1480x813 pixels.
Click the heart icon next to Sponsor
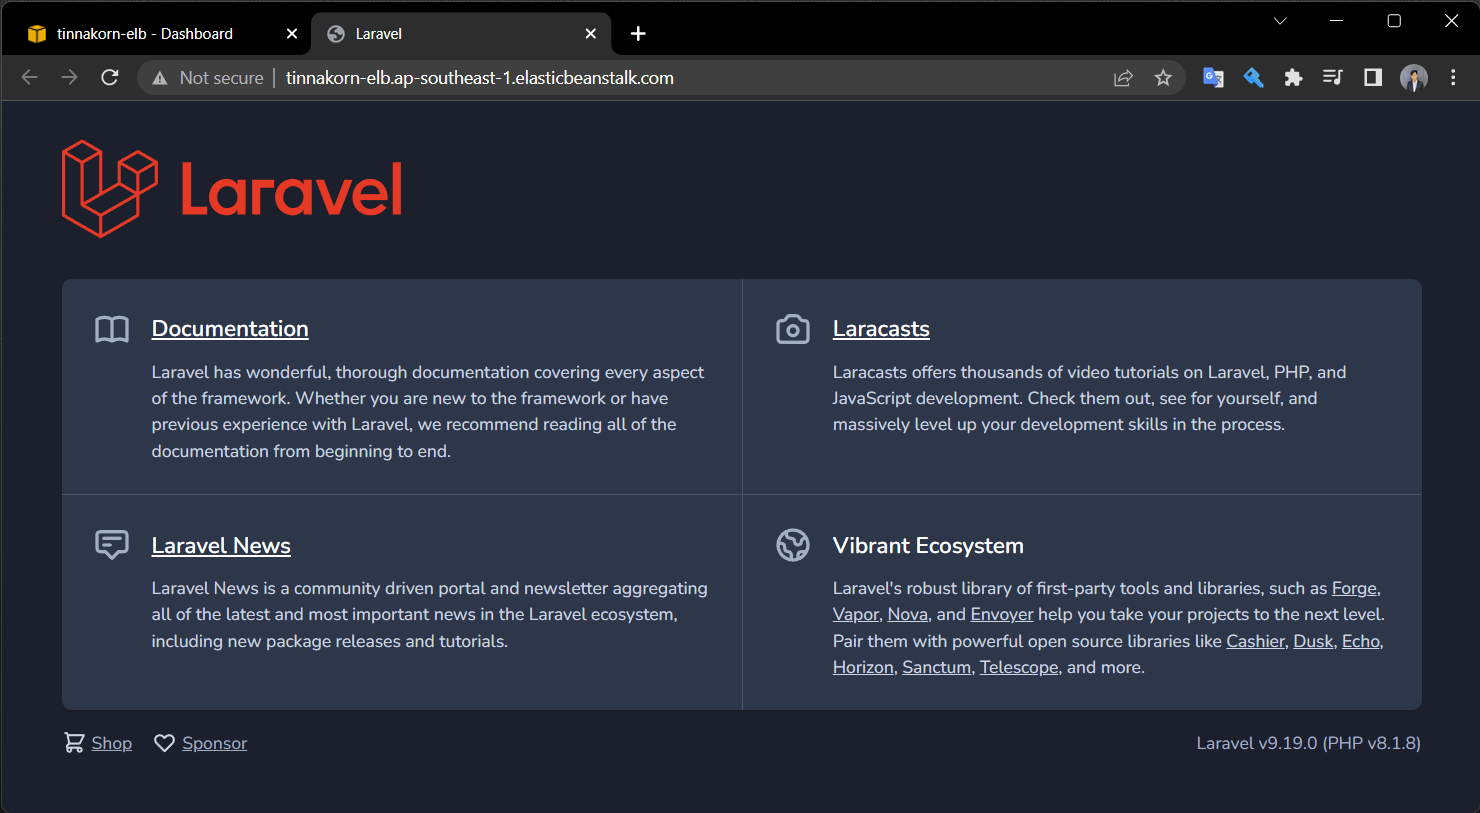pyautogui.click(x=164, y=742)
